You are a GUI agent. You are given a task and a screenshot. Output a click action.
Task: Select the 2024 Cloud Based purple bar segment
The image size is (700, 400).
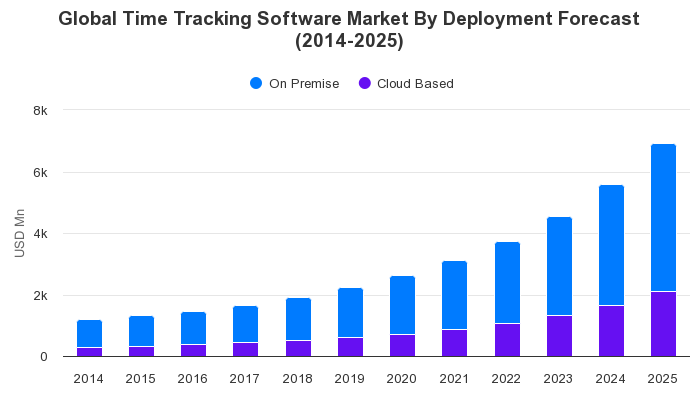[x=611, y=331]
